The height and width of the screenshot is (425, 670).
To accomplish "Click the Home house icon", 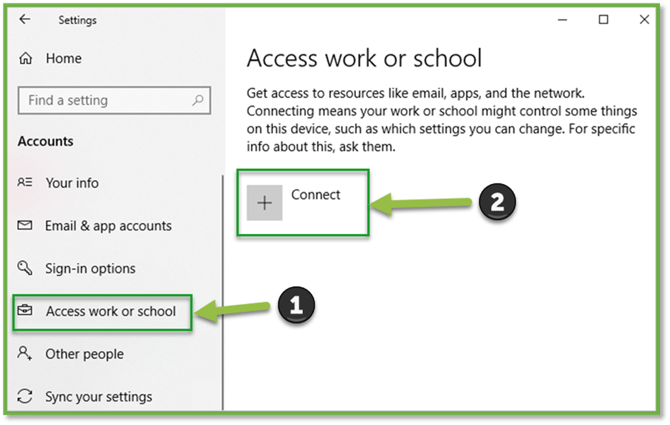I will 26,59.
